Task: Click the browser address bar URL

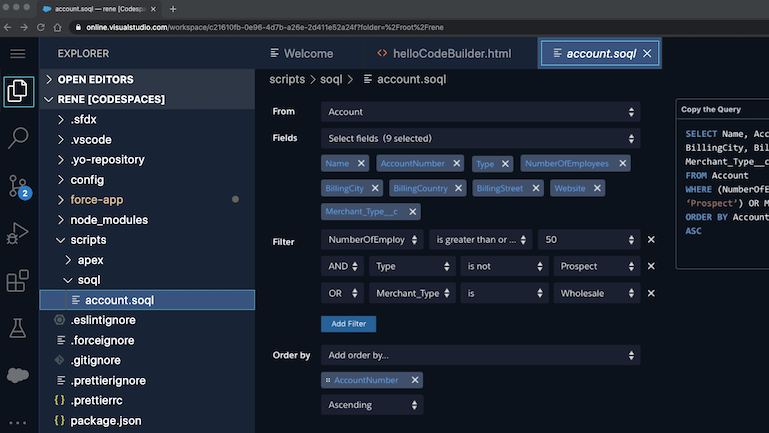Action: pyautogui.click(x=265, y=27)
